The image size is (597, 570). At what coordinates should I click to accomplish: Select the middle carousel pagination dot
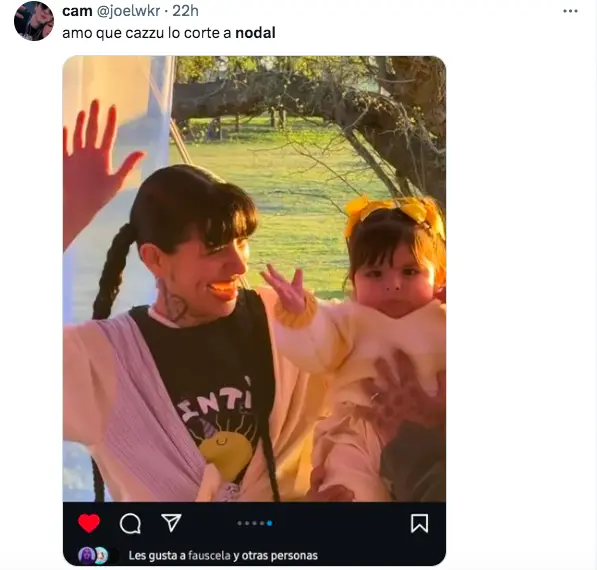tap(254, 524)
